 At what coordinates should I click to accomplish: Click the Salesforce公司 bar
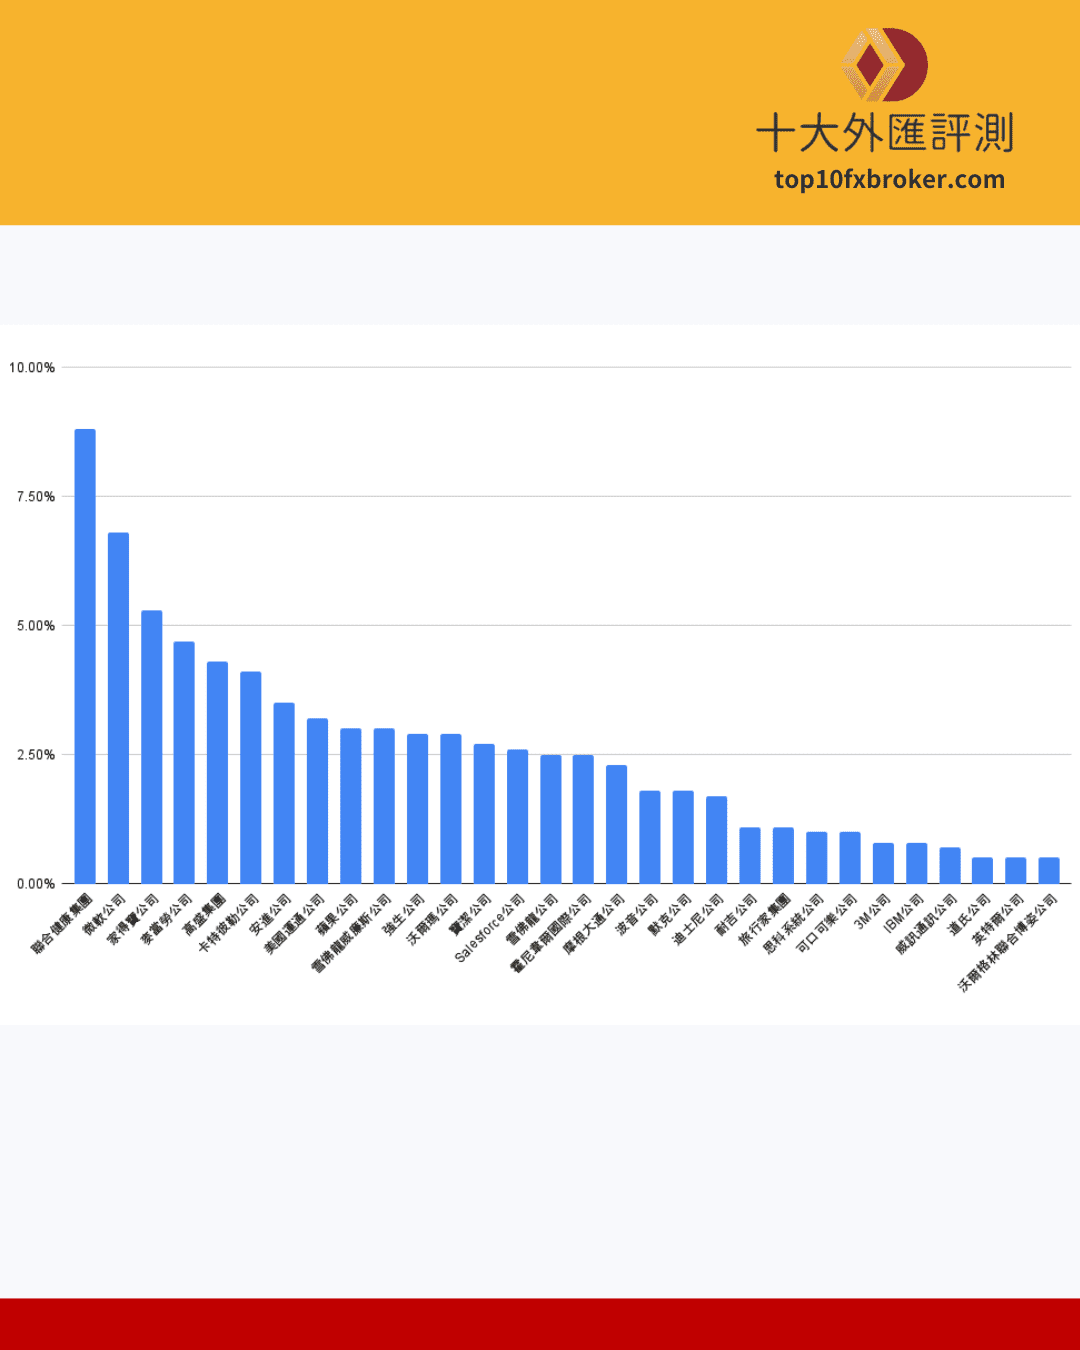517,816
